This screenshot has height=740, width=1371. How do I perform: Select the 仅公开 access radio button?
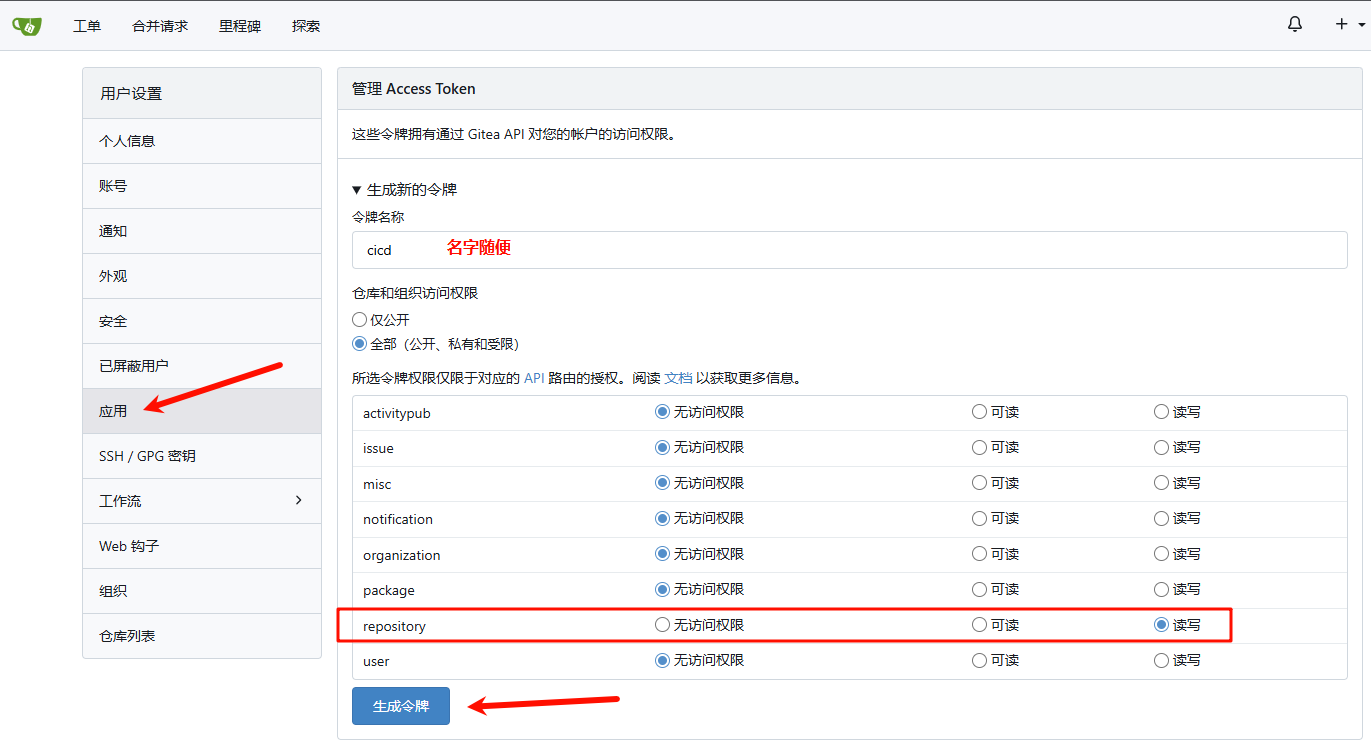[359, 318]
